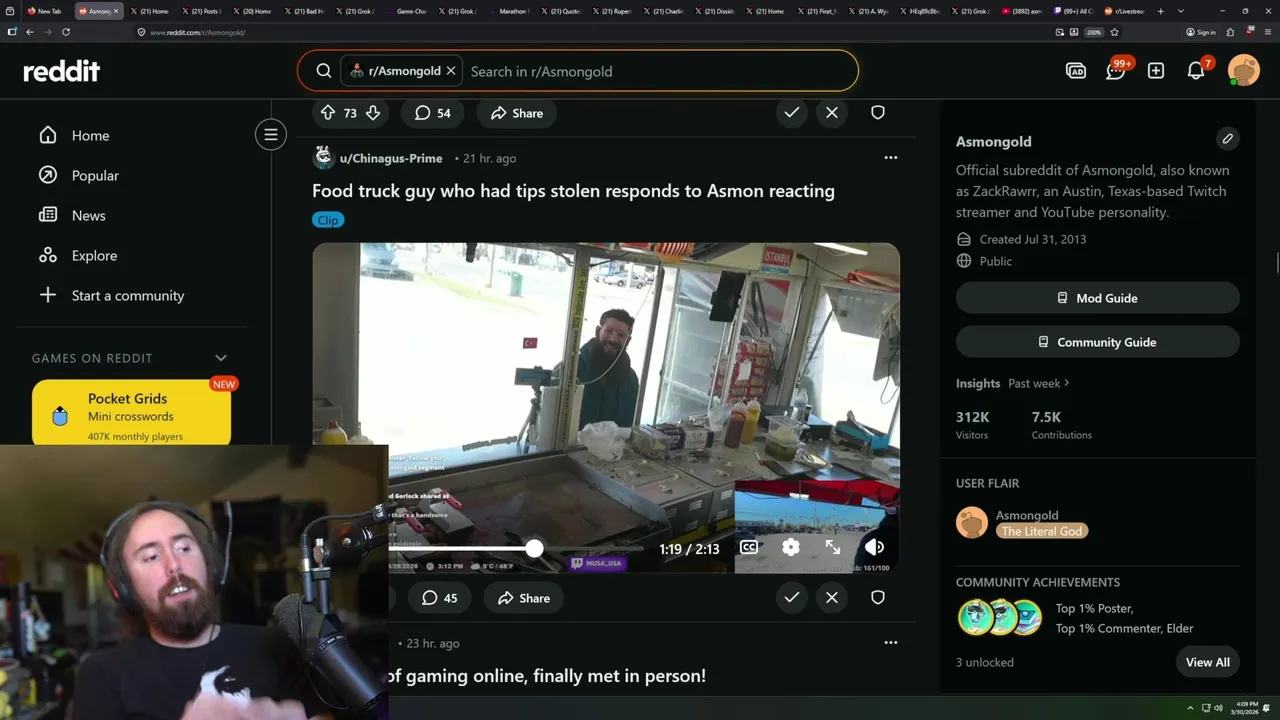Screen dimensions: 1280x720
Task: View All community achievements
Action: click(x=1208, y=662)
